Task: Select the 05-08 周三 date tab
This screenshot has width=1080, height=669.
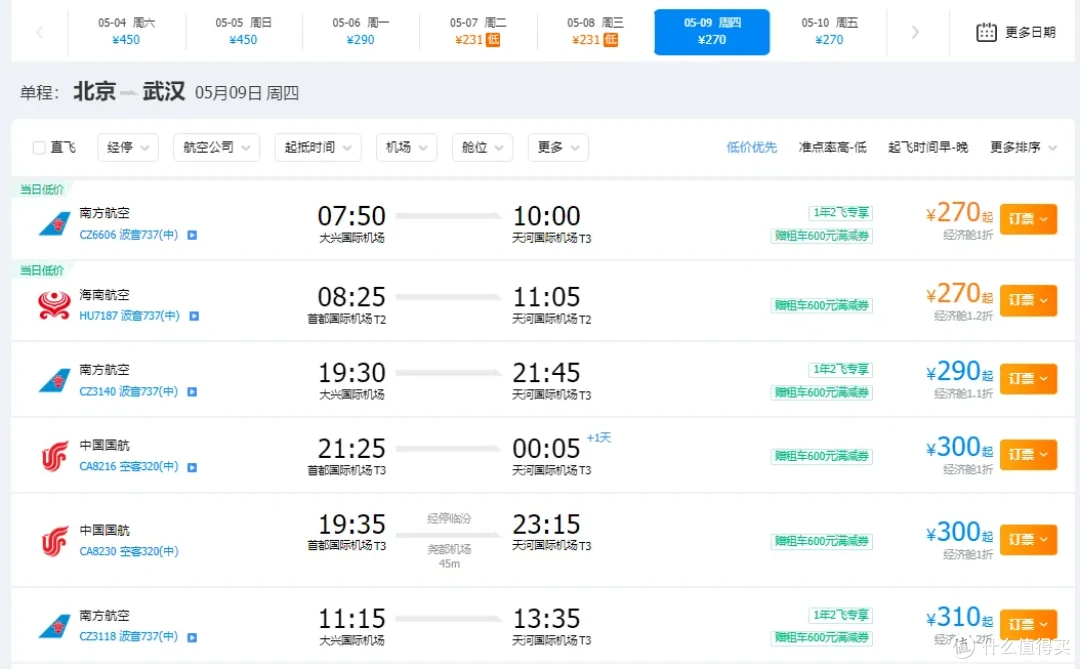Action: (x=594, y=32)
